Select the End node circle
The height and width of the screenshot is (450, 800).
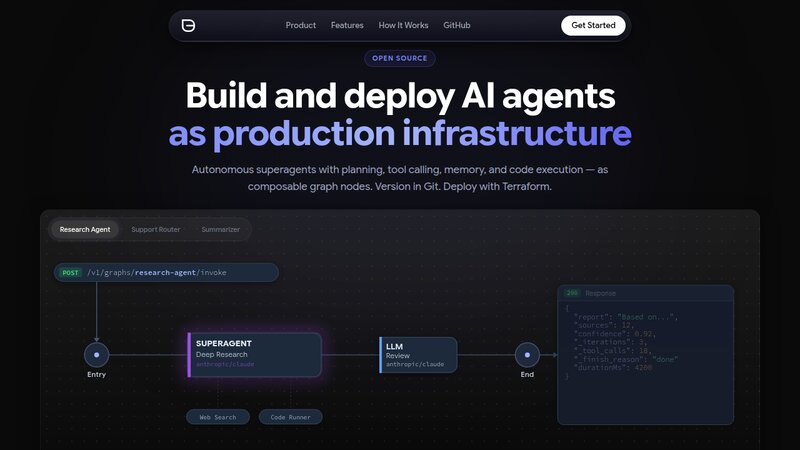527,355
